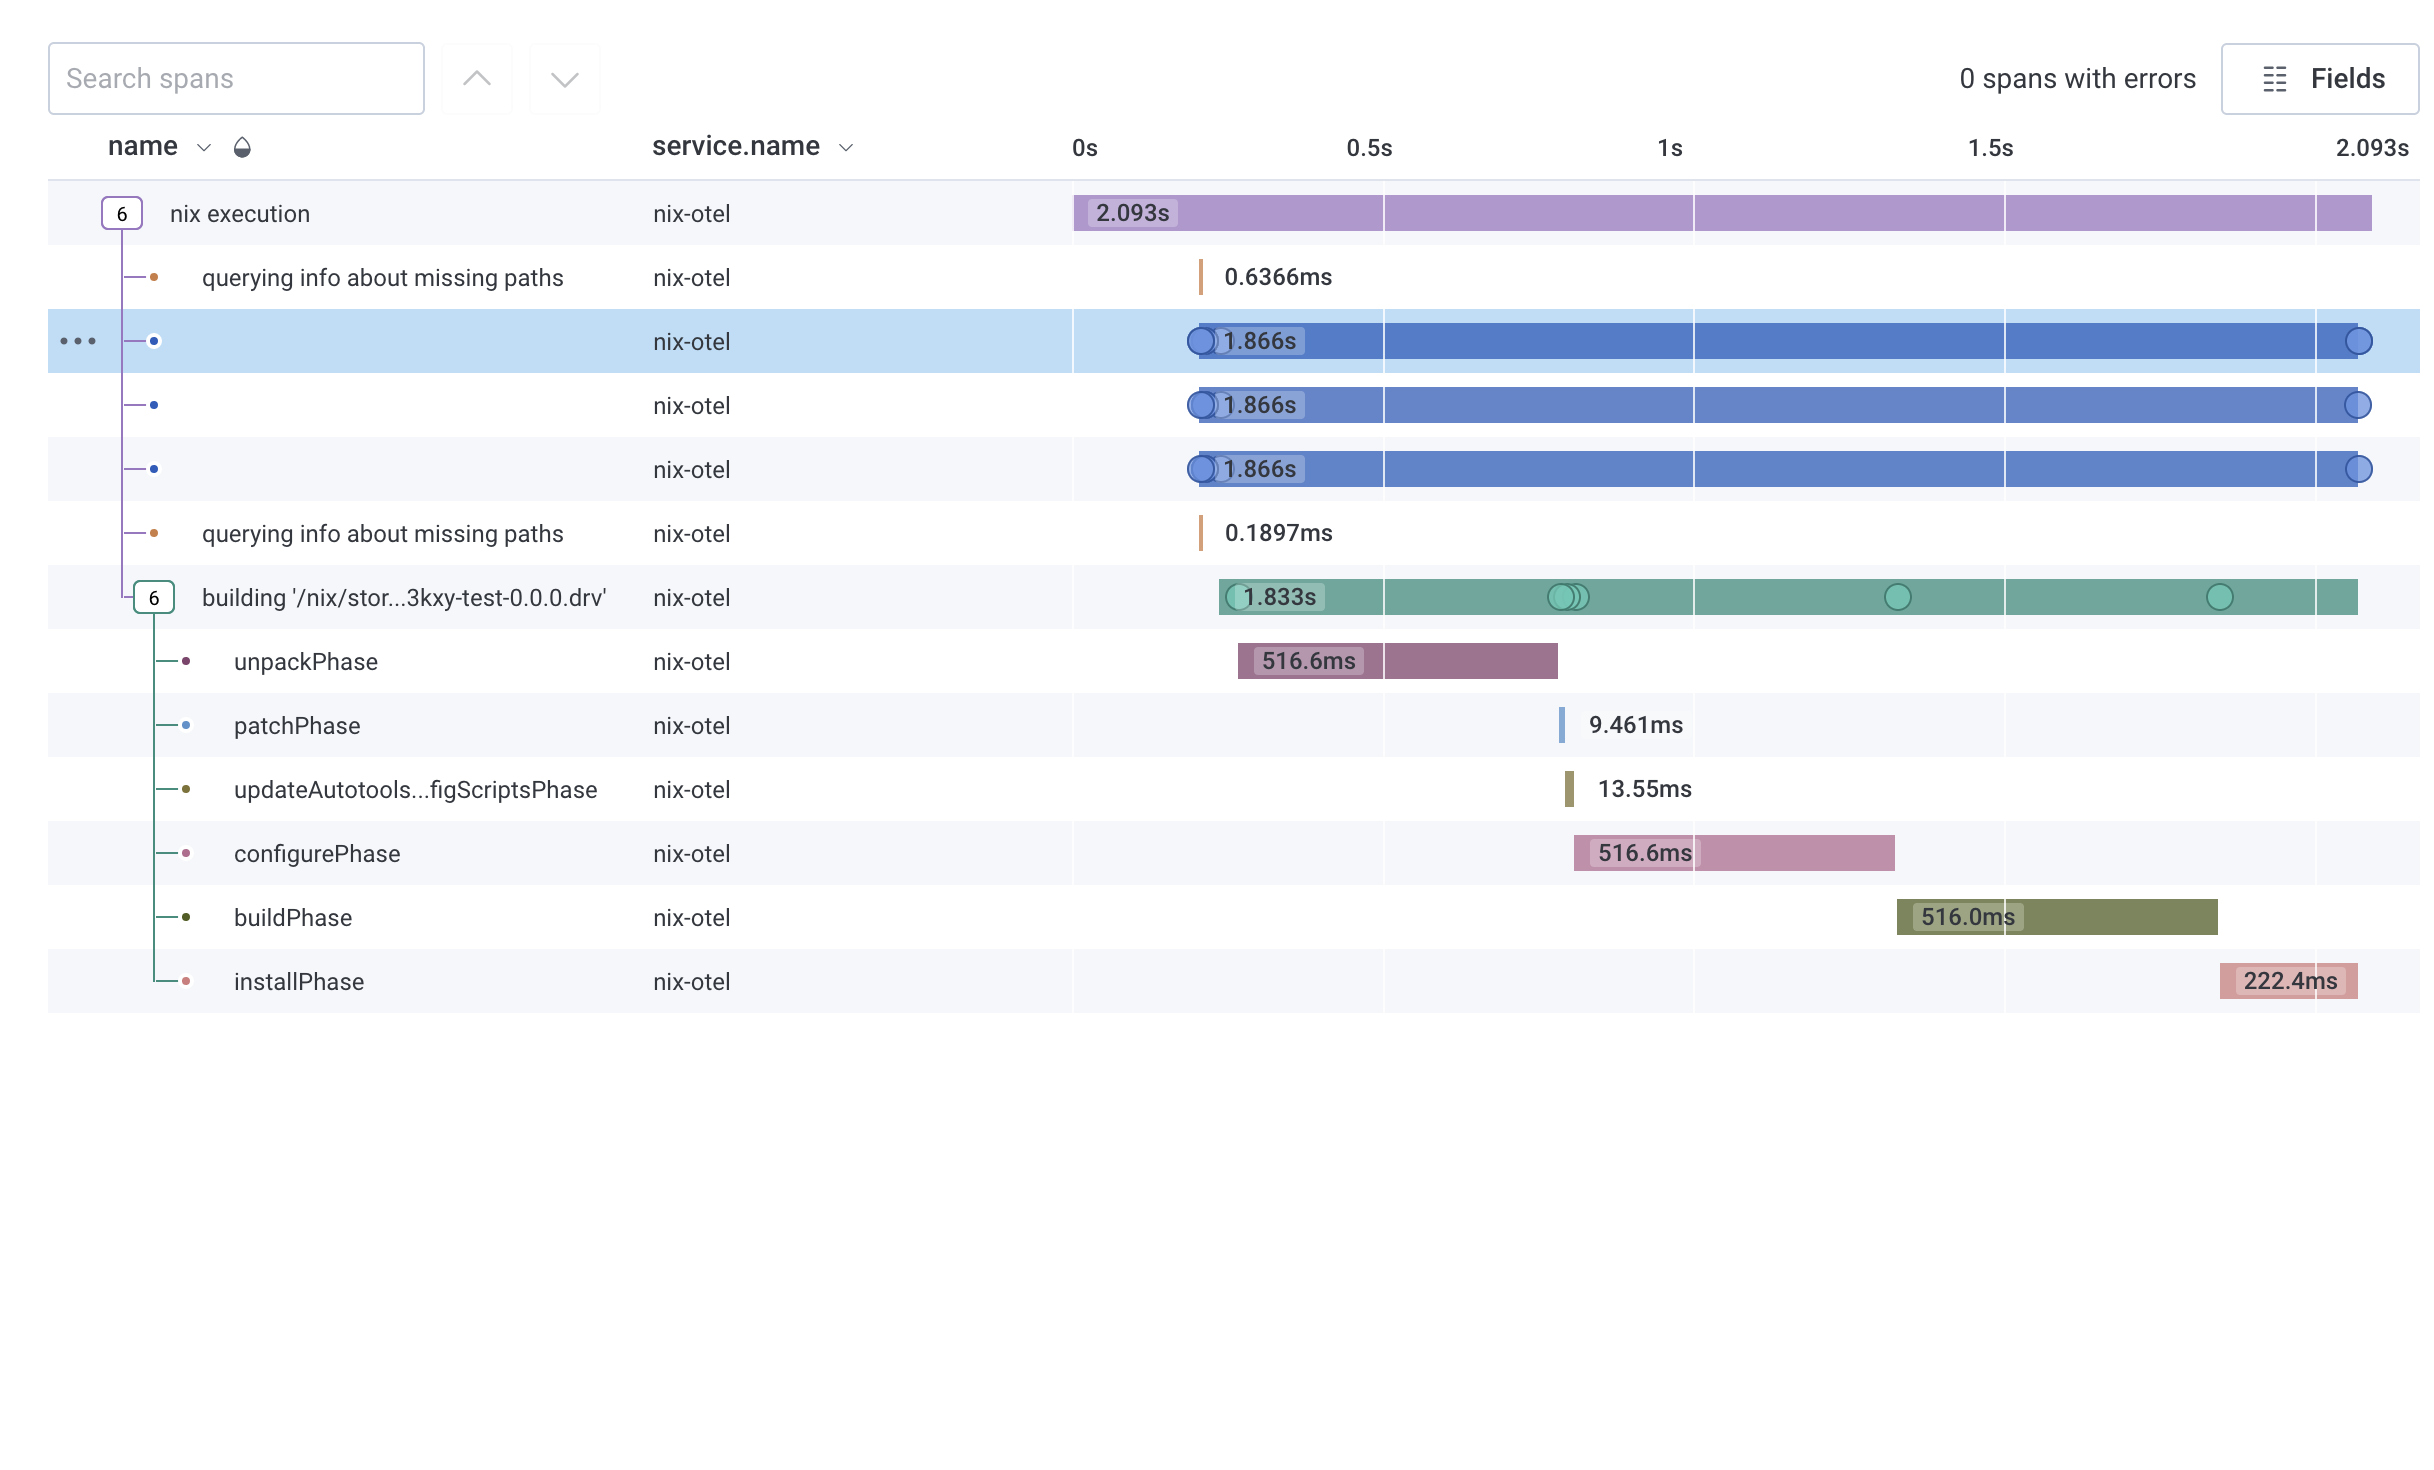The height and width of the screenshot is (1470, 2434).
Task: Click the next search result down arrow
Action: click(x=565, y=79)
